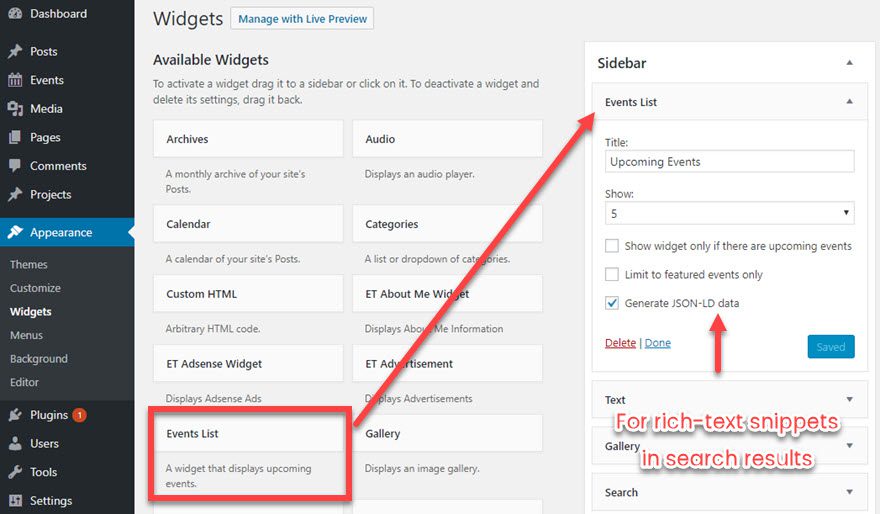The image size is (880, 514).
Task: Go to Customize submenu item
Action: coord(35,288)
